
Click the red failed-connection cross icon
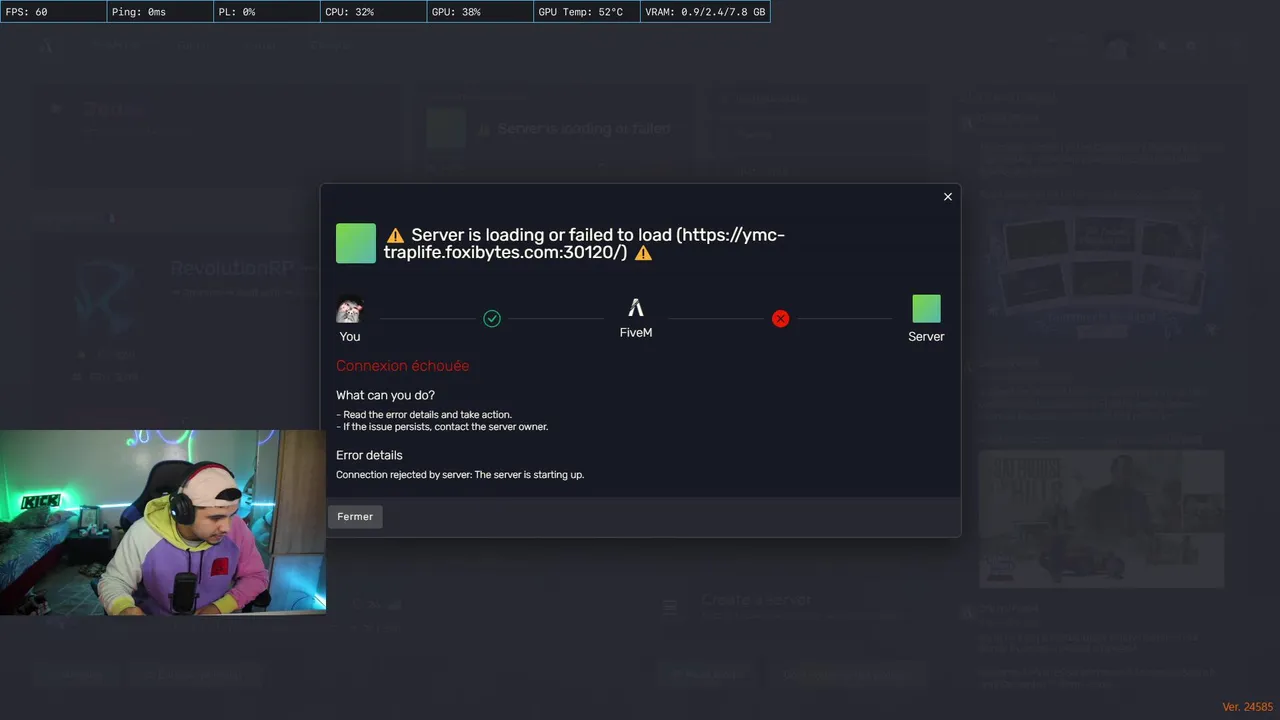coord(781,318)
